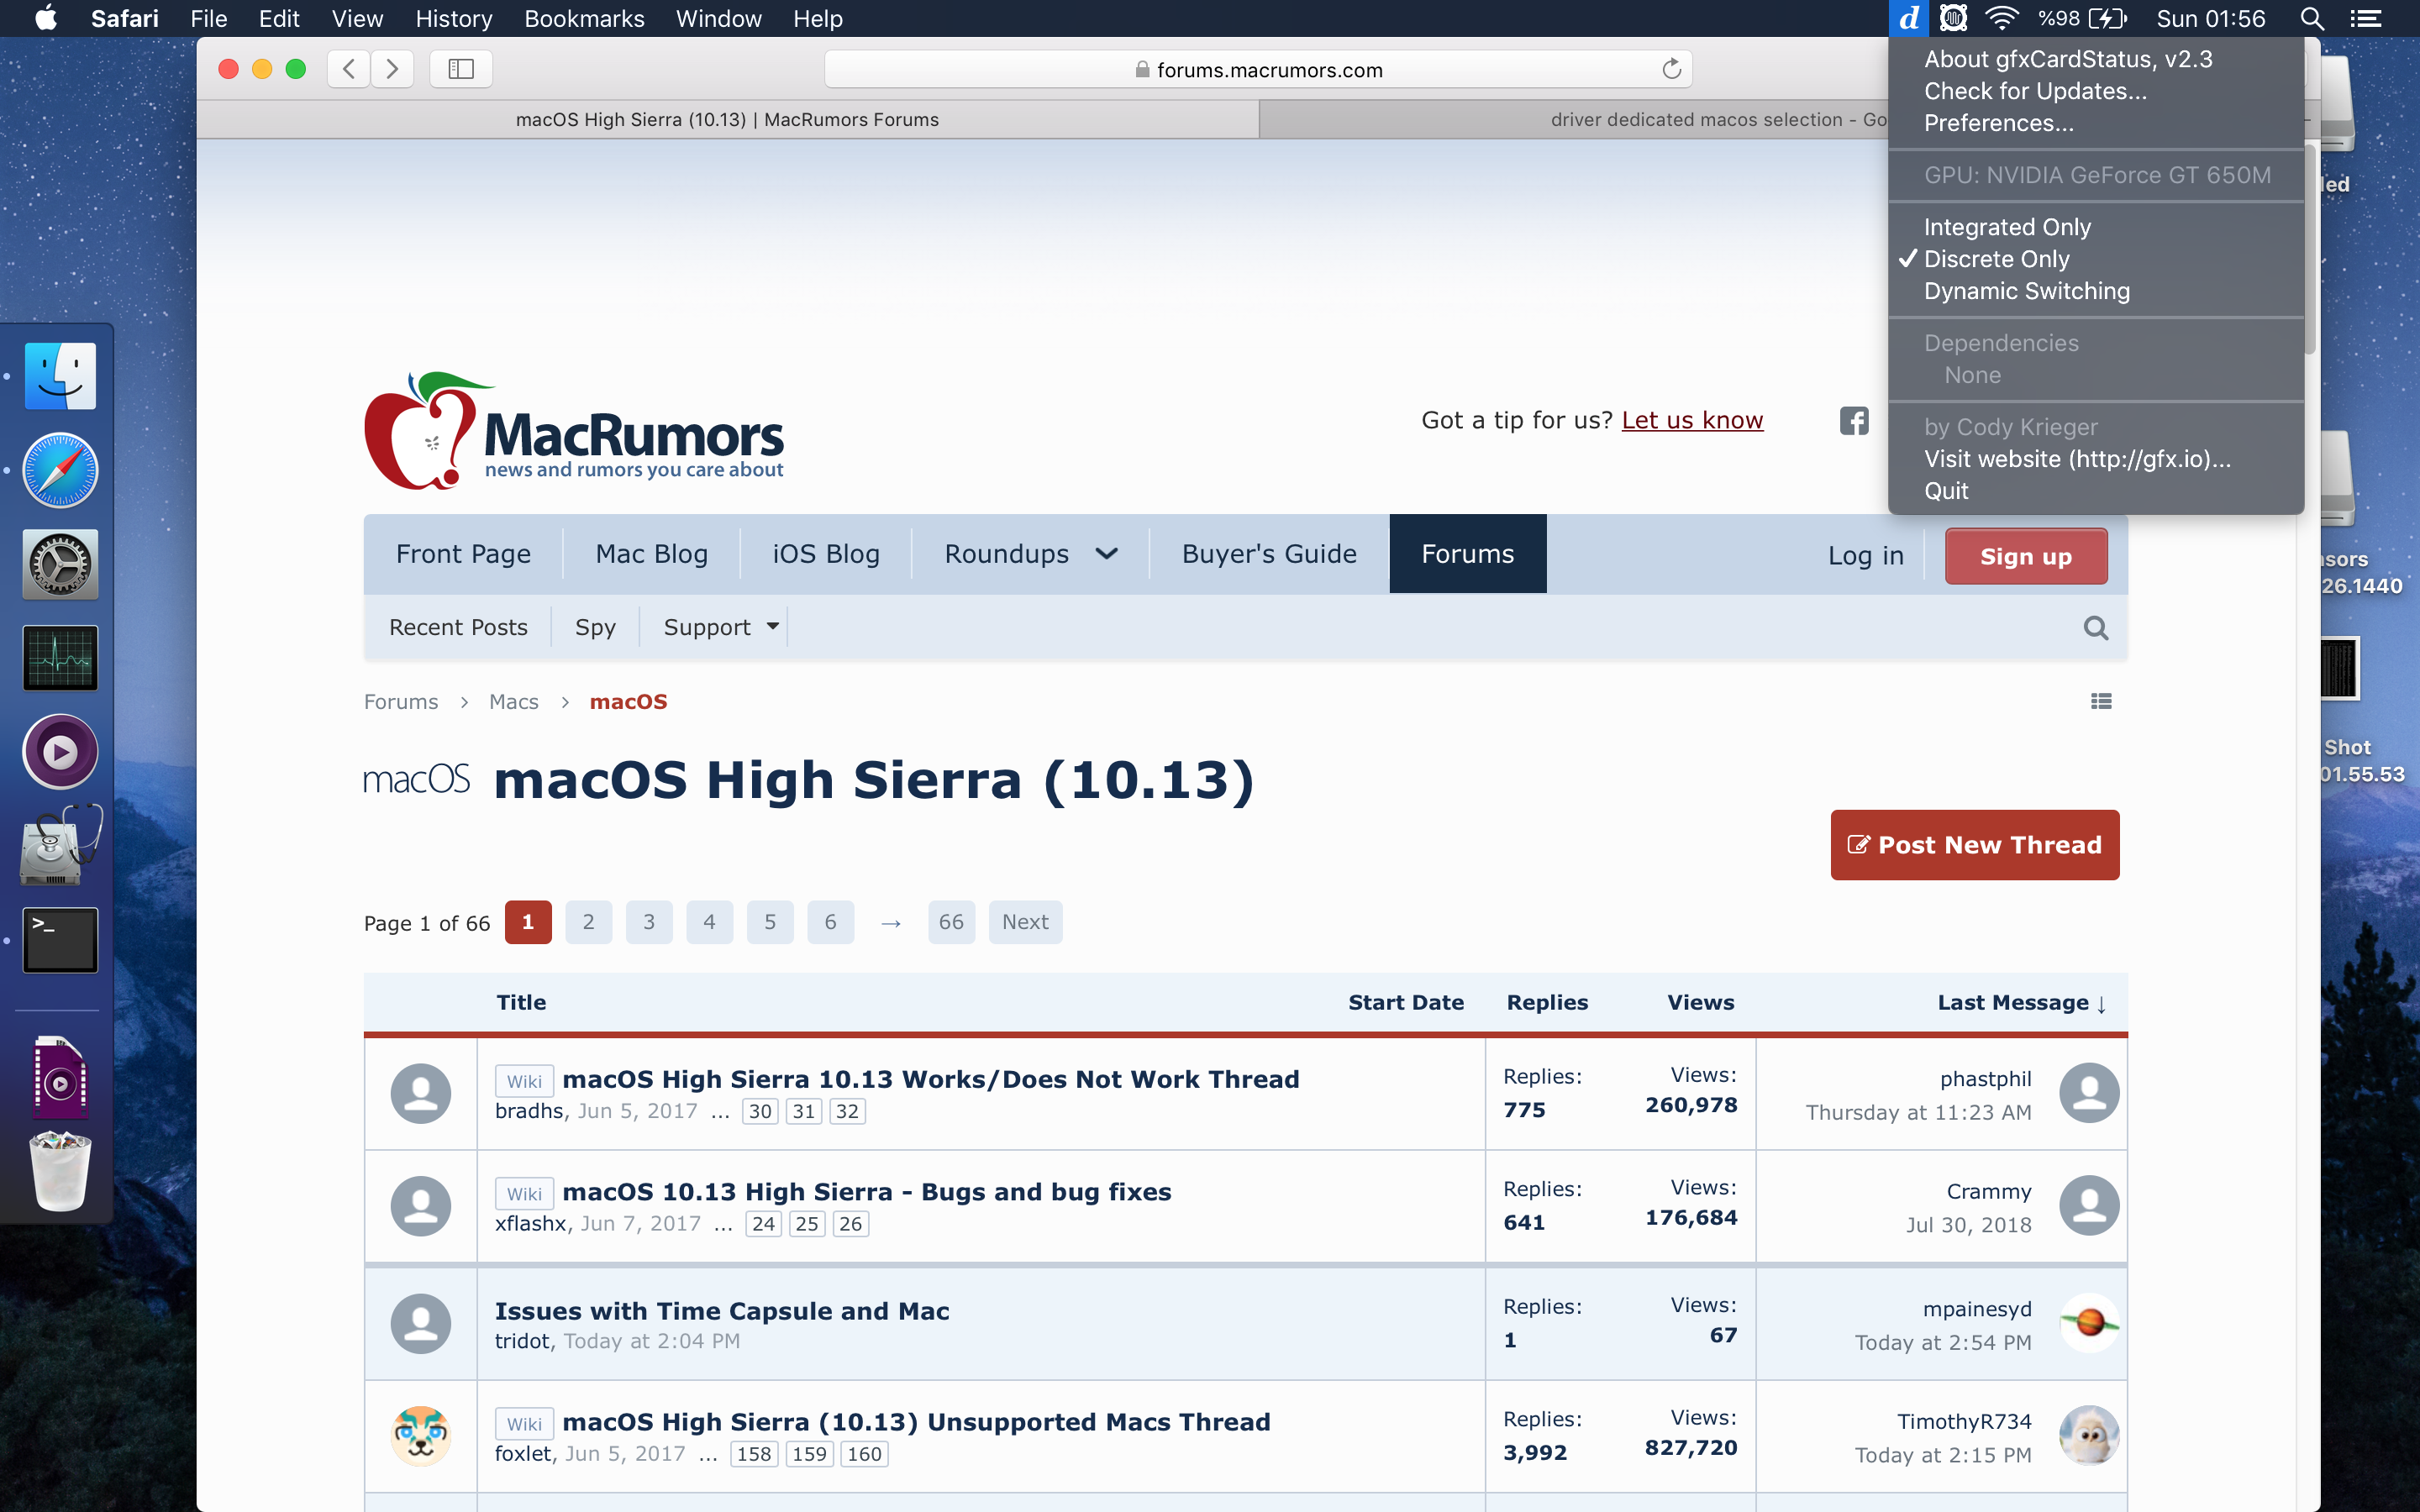2420x1512 pixels.
Task: Go to the Front Page
Action: click(463, 554)
